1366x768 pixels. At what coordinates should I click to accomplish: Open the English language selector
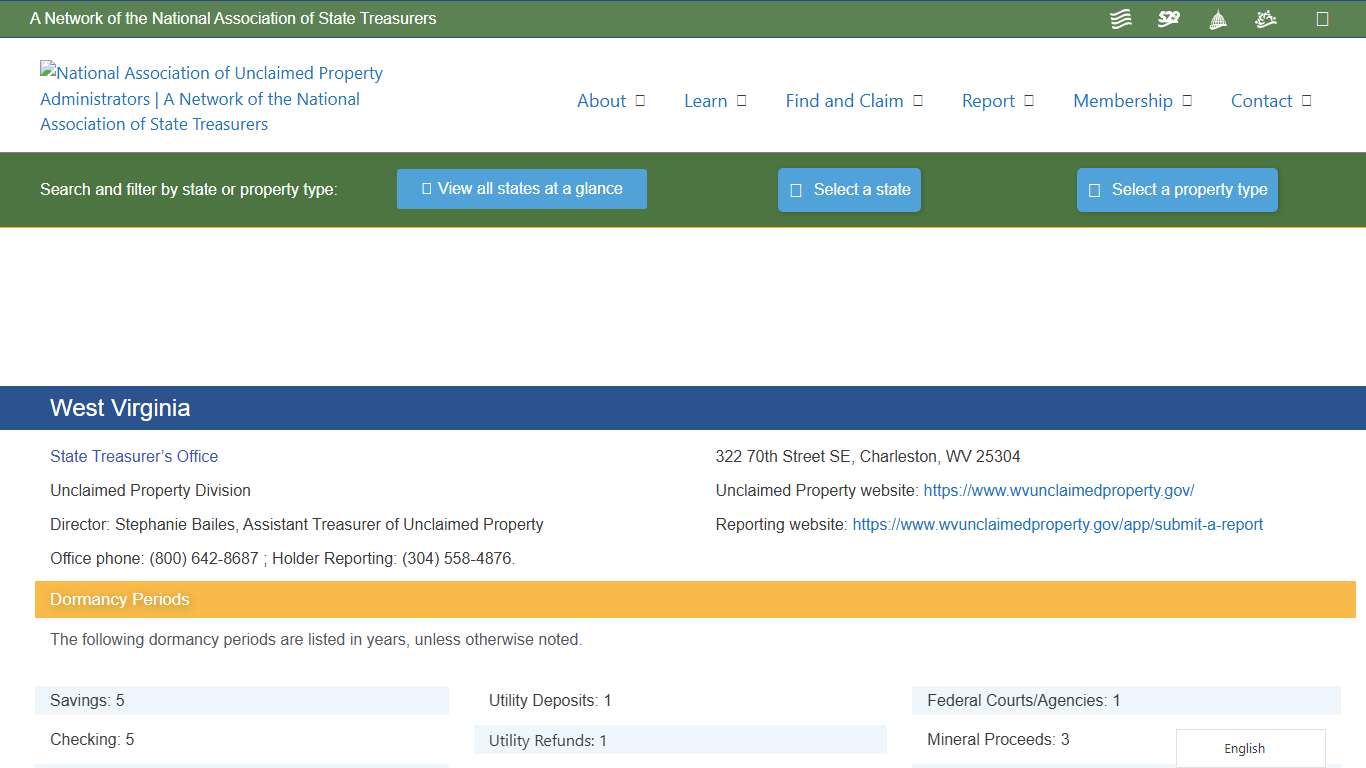1244,748
